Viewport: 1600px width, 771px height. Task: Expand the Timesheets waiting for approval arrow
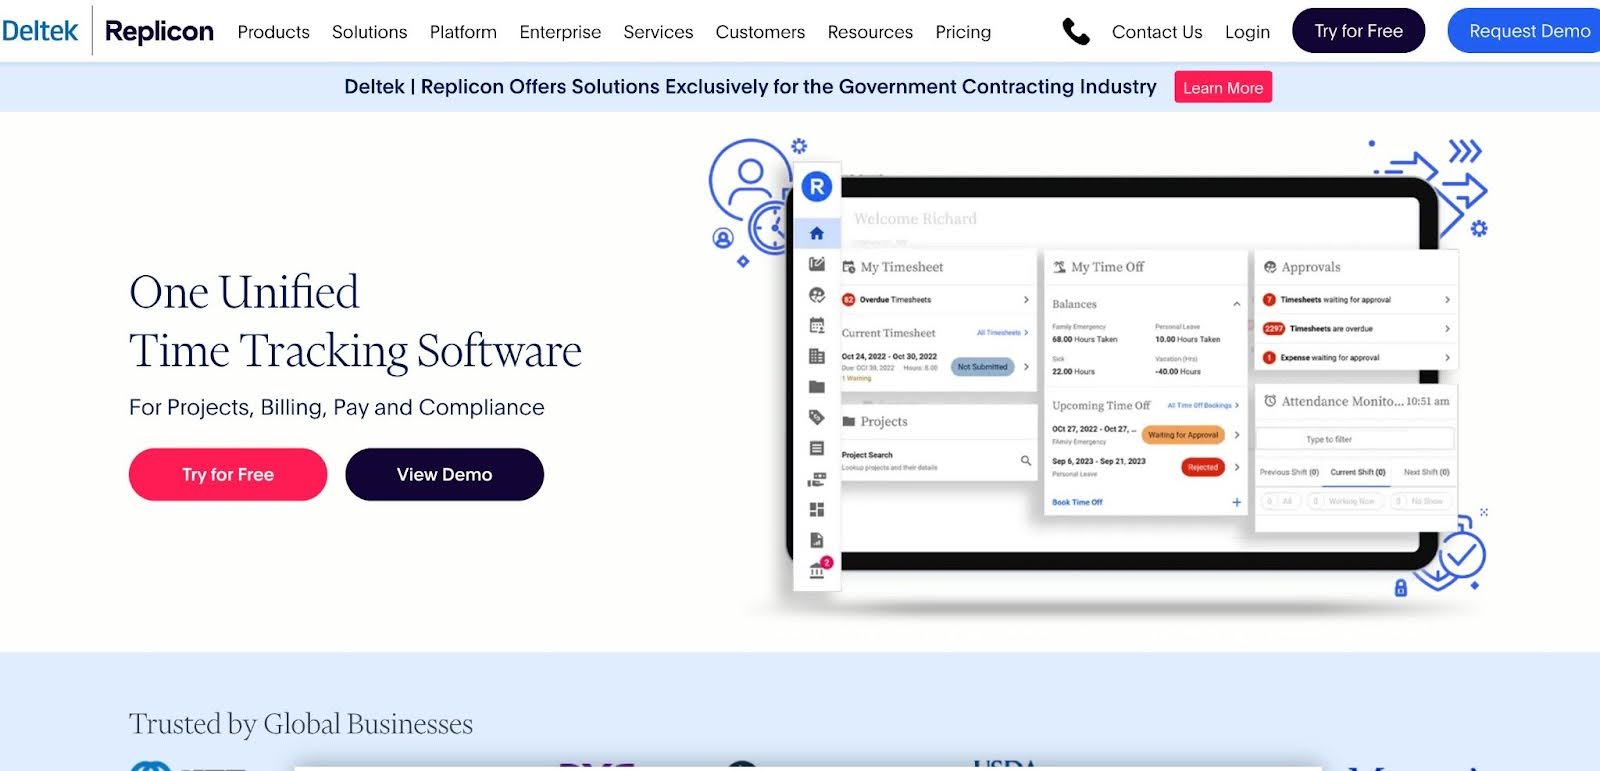(x=1447, y=300)
